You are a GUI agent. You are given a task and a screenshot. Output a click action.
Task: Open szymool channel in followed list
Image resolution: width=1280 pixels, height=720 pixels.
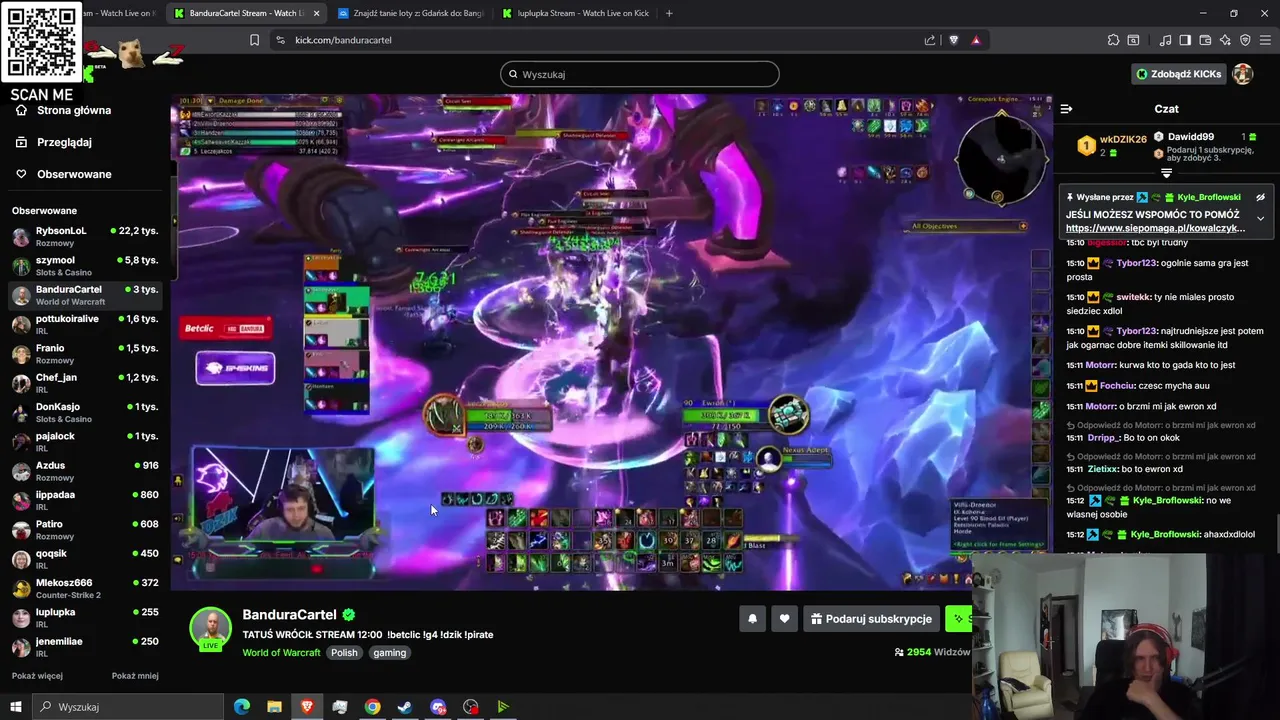(85, 265)
